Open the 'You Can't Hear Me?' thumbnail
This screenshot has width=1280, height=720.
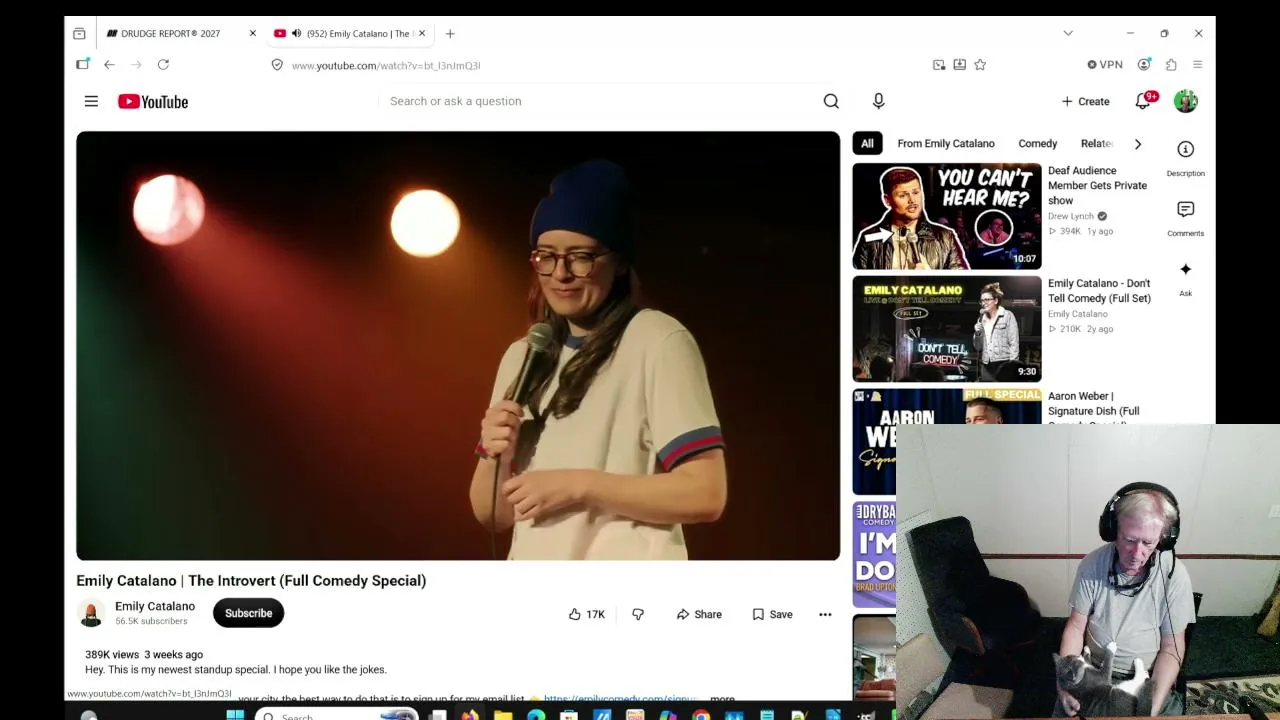pos(947,216)
